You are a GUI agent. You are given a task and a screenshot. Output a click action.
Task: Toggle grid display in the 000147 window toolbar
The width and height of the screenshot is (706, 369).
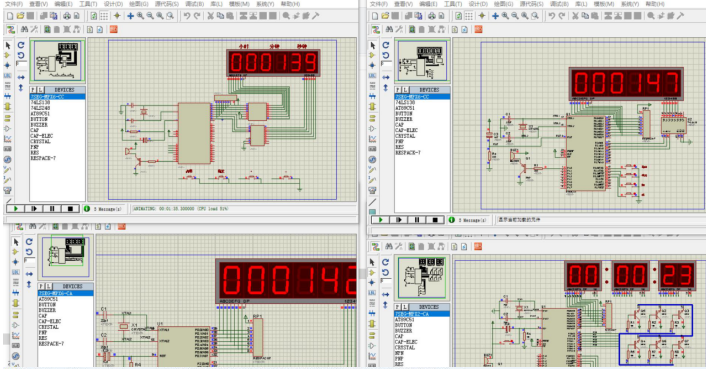coord(469,16)
